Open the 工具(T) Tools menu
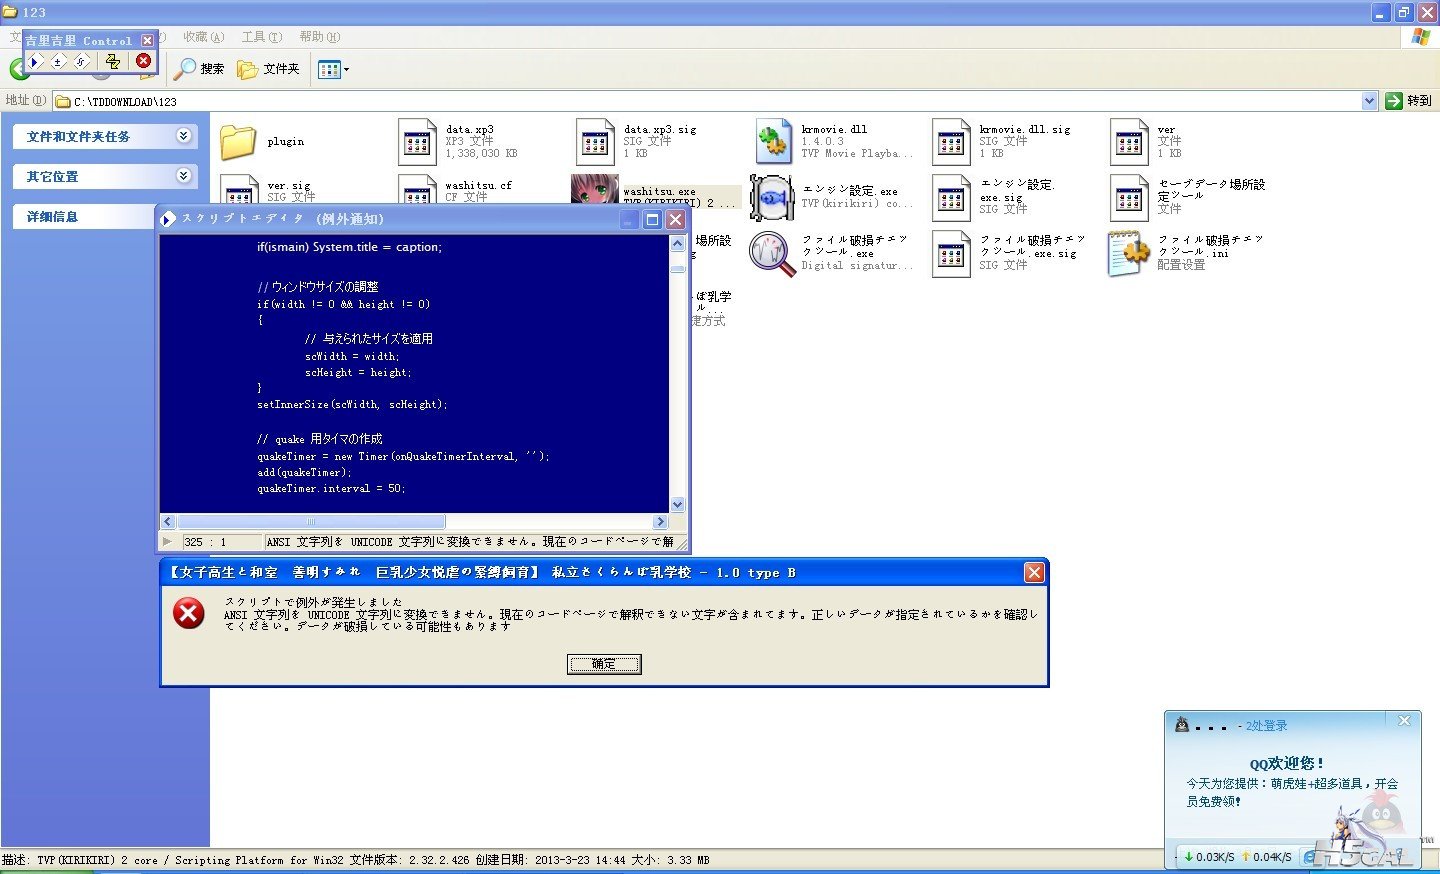Viewport: 1440px width, 874px height. point(261,37)
